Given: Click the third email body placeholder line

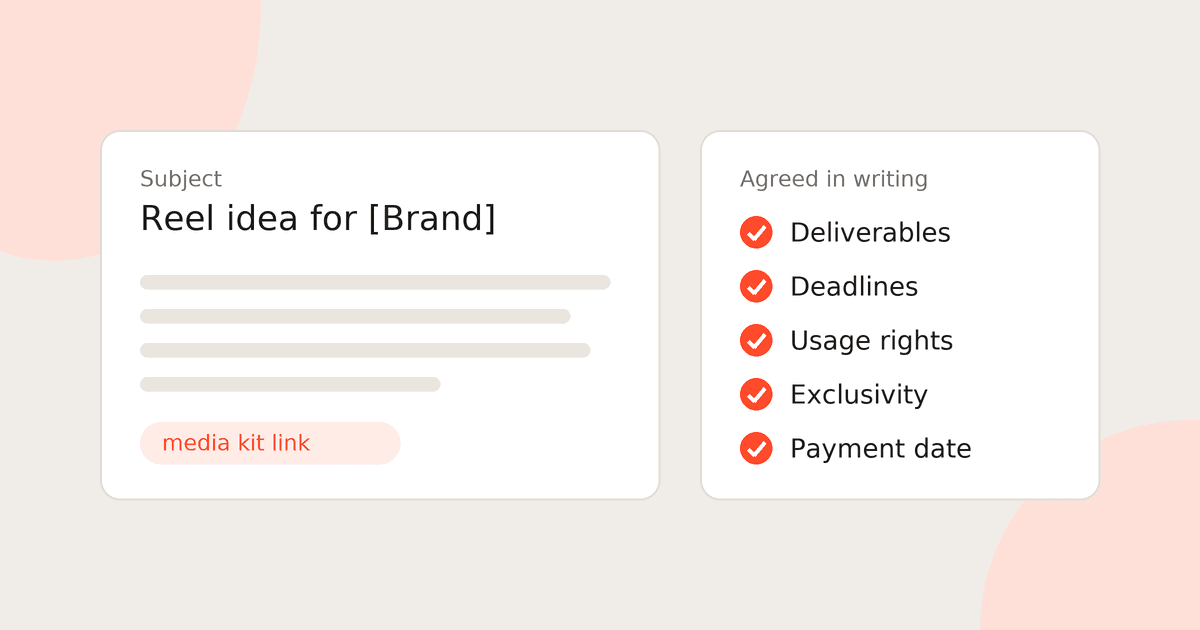Looking at the screenshot, I should point(365,350).
